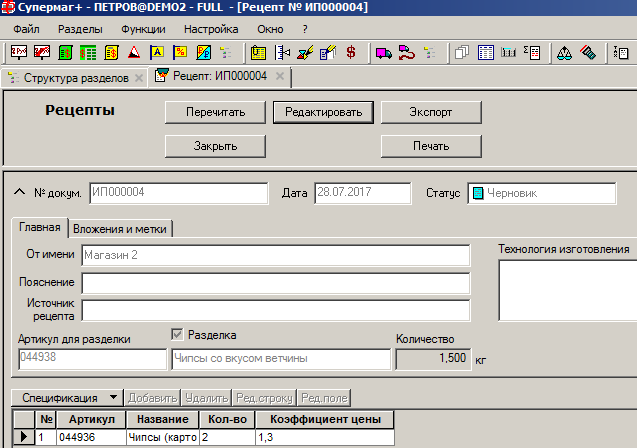The height and width of the screenshot is (448, 637).
Task: Click the Закрыть button
Action: [x=215, y=146]
